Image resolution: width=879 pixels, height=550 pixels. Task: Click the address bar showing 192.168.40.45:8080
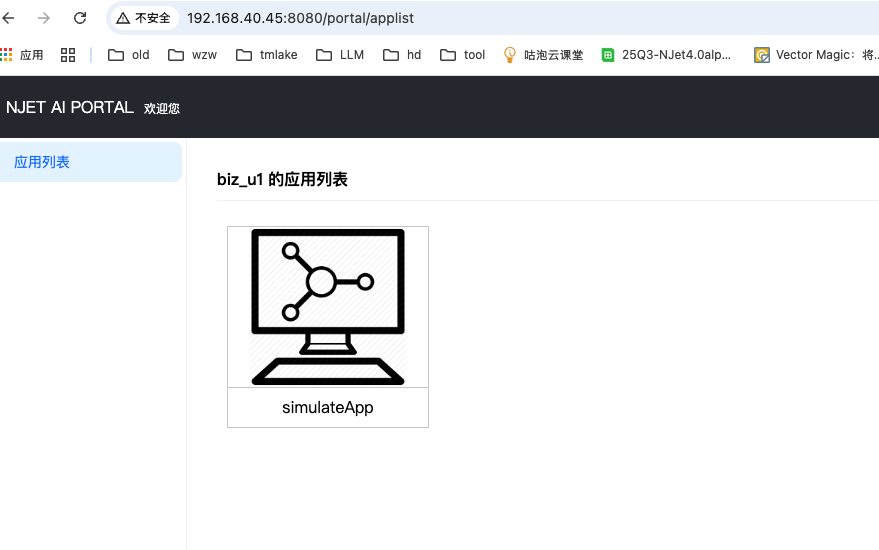(300, 18)
